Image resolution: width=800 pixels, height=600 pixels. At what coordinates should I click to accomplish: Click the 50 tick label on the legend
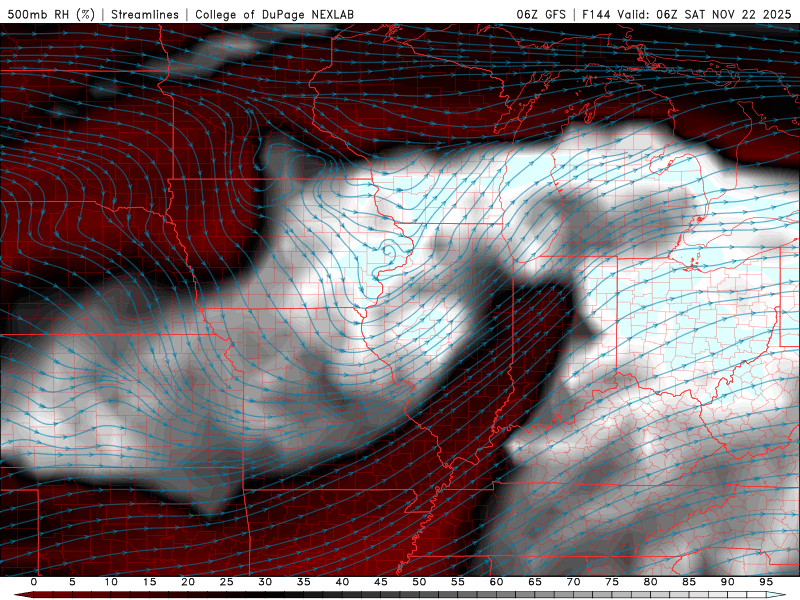pos(419,582)
